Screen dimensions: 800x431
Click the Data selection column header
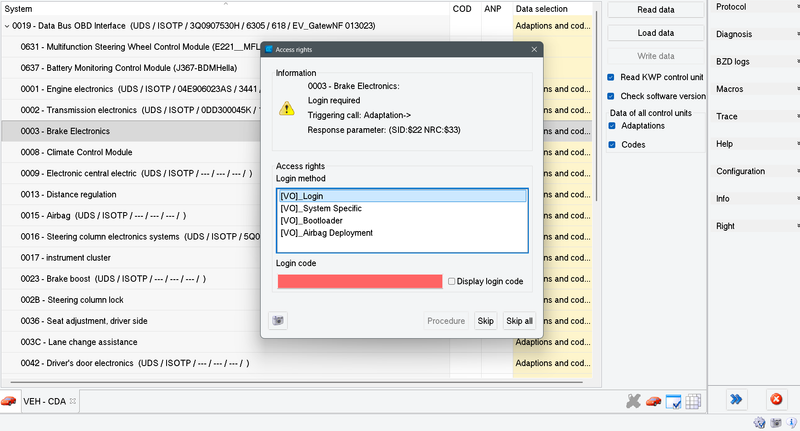coord(553,9)
